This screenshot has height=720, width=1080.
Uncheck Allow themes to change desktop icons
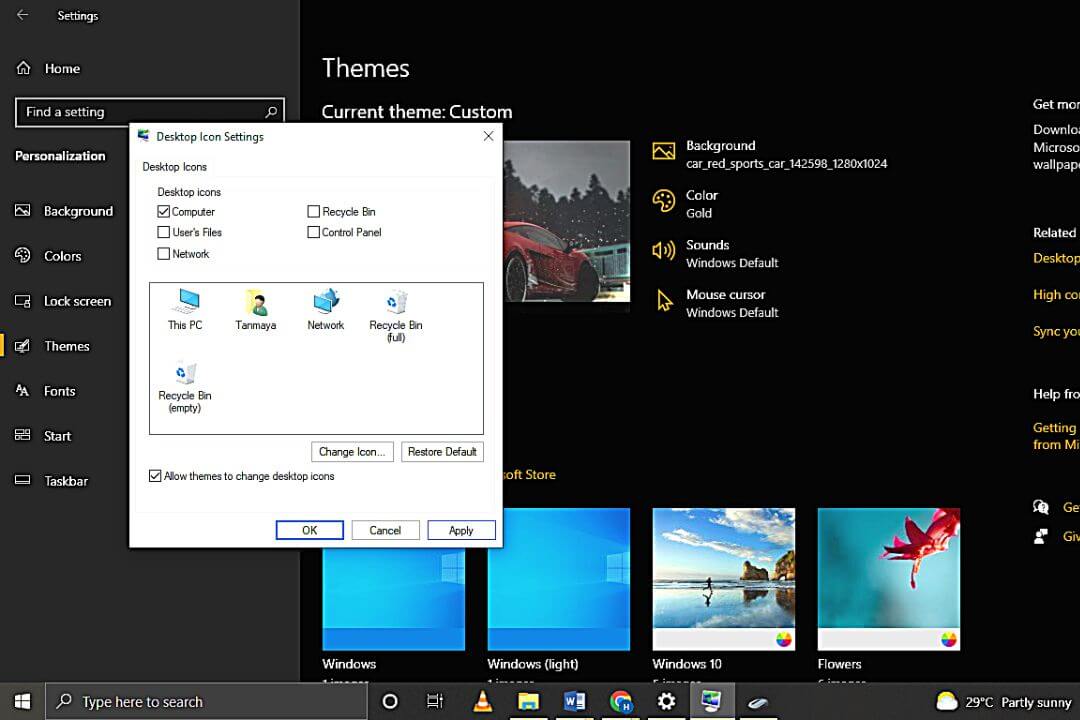(x=155, y=476)
